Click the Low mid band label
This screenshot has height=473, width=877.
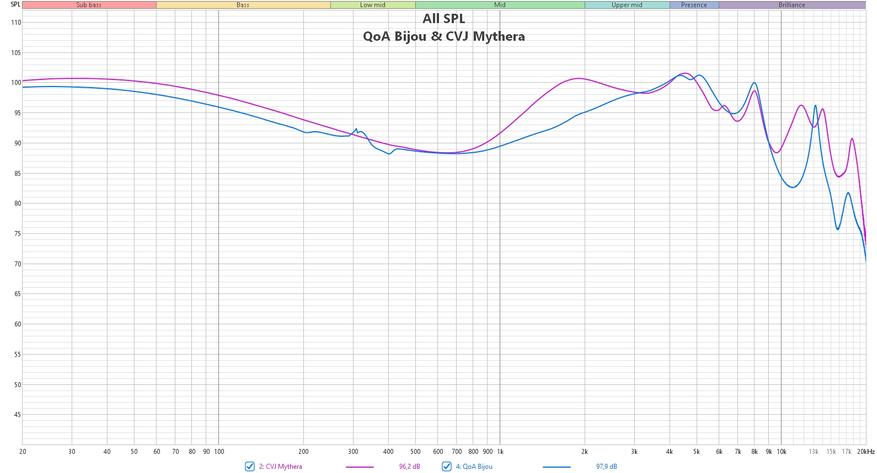tap(373, 5)
